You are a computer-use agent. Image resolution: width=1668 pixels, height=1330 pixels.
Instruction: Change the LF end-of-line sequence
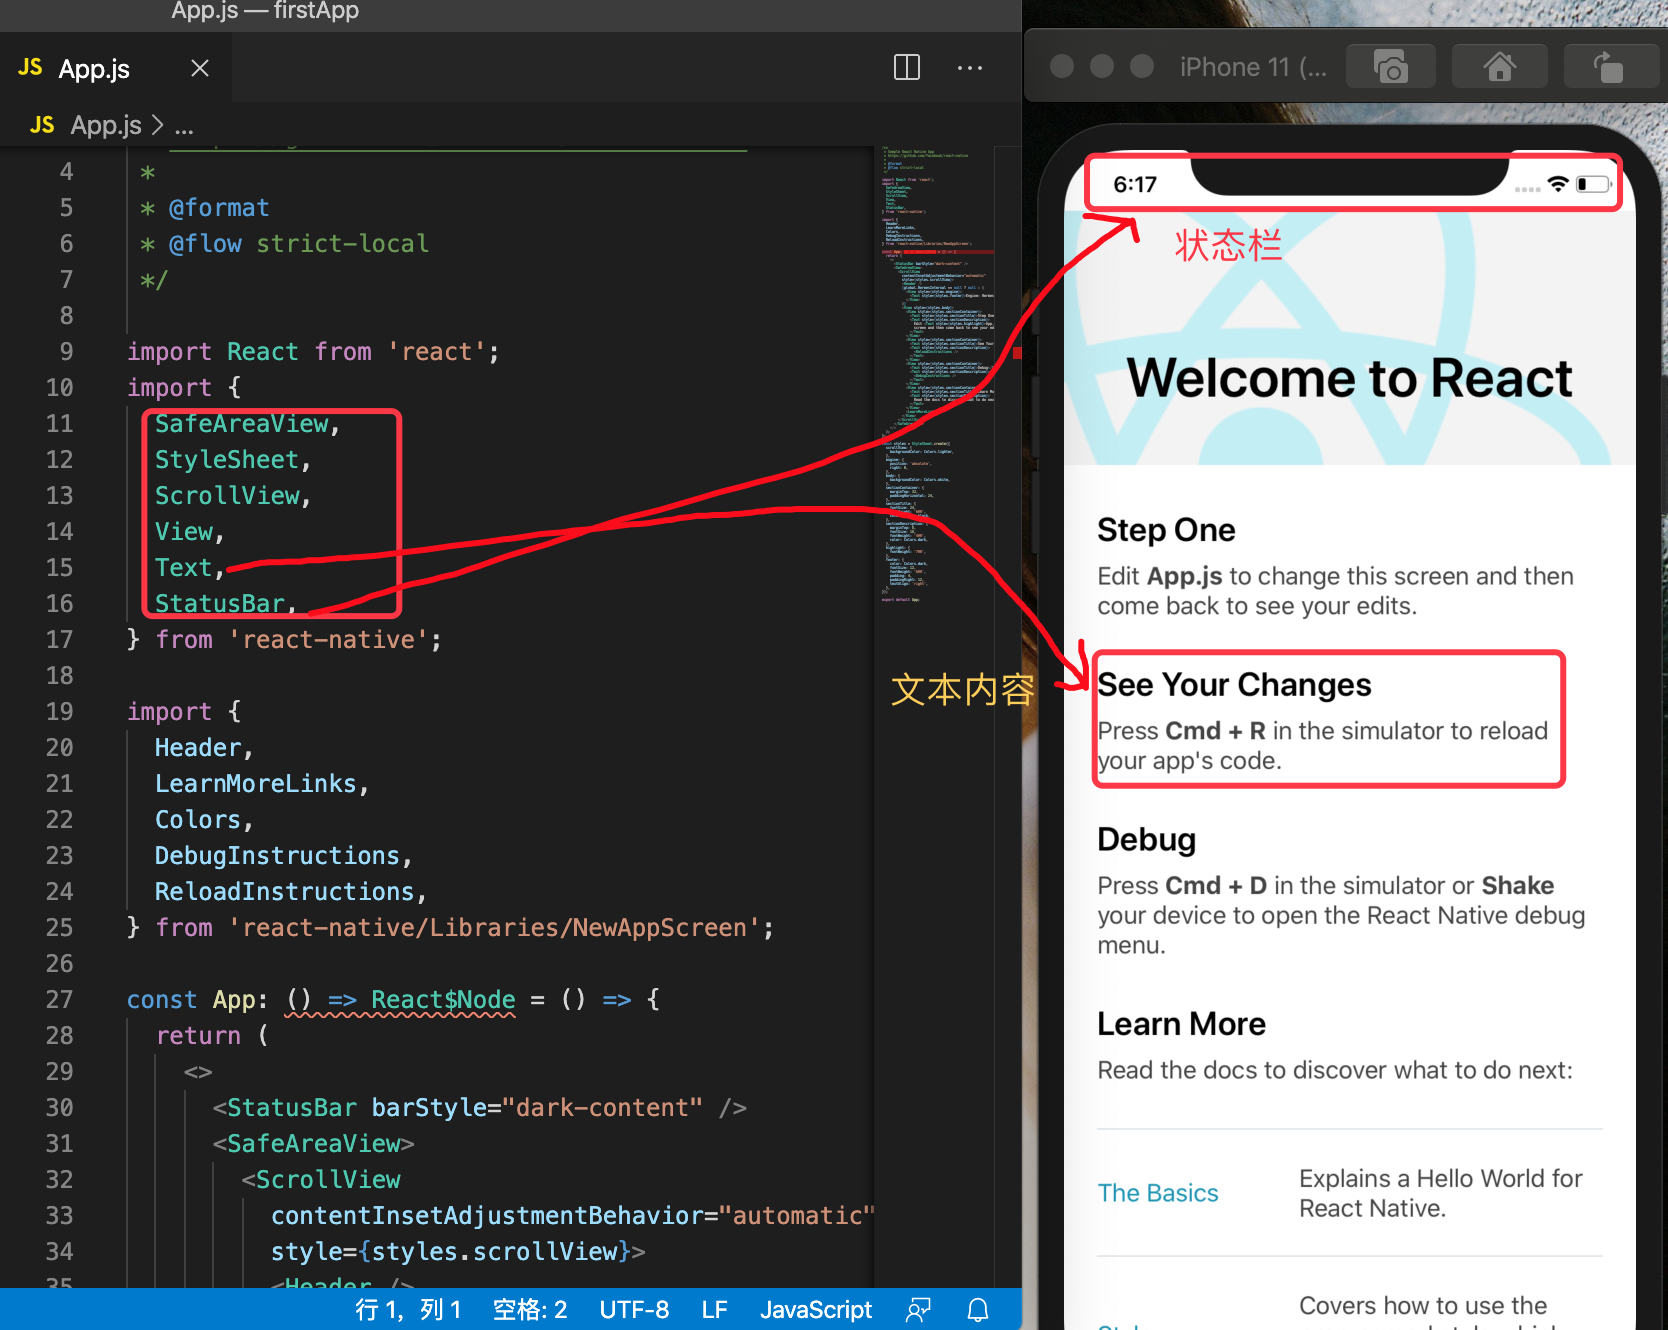click(x=714, y=1309)
